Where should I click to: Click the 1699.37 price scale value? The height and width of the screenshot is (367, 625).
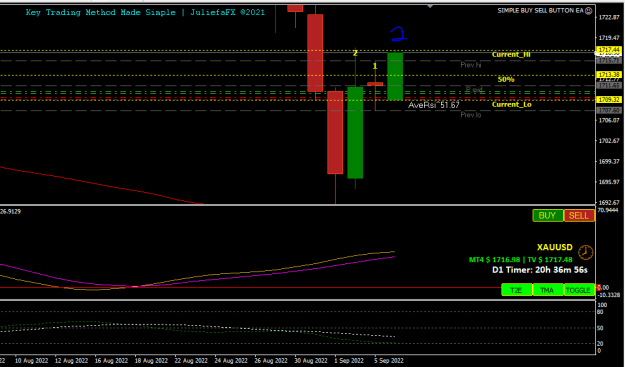coord(609,161)
